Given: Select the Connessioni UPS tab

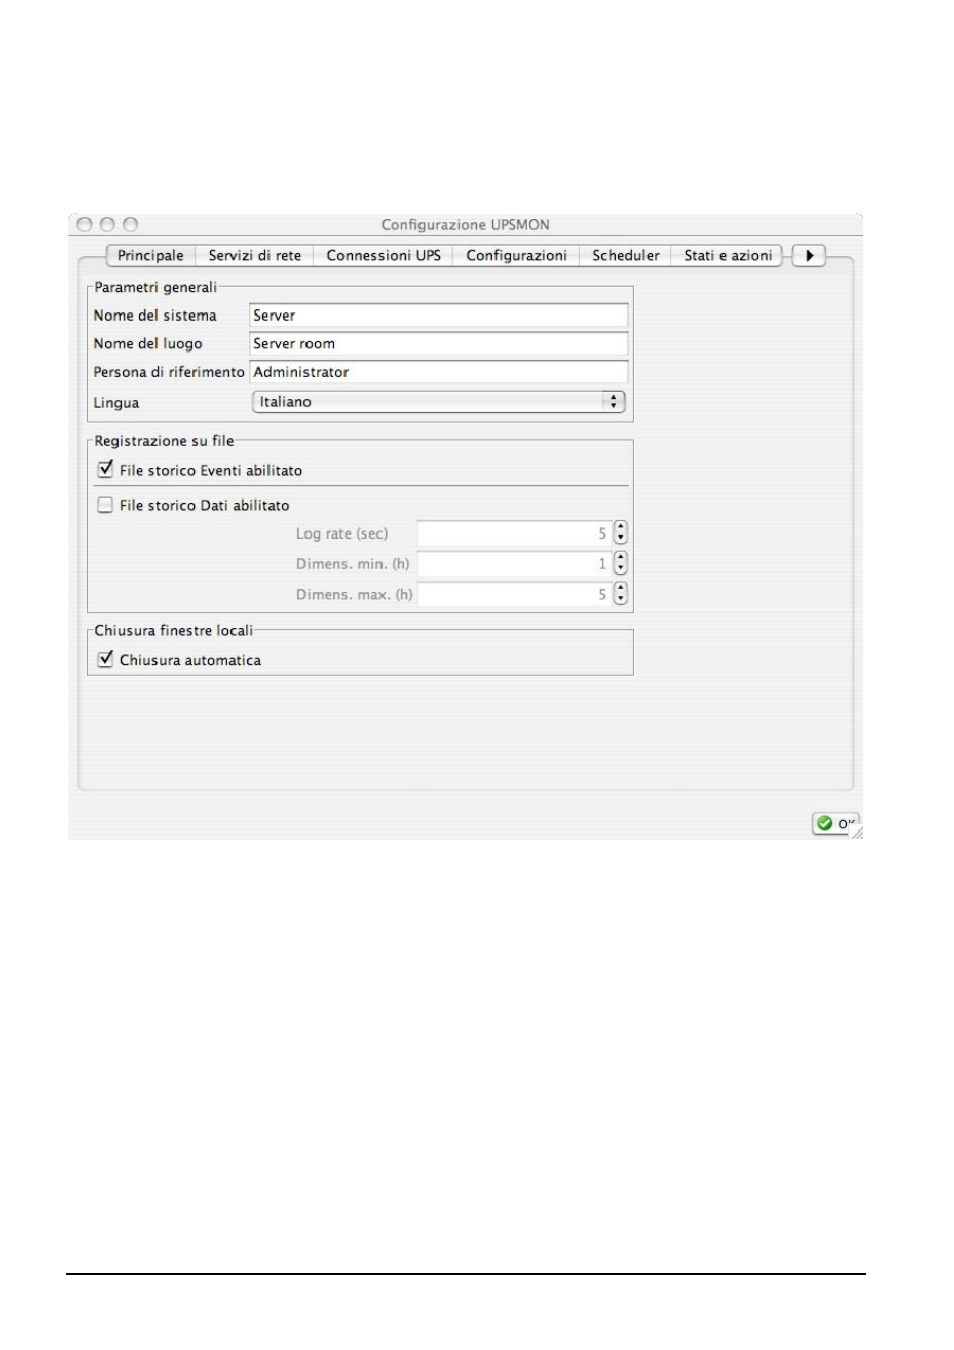Looking at the screenshot, I should (x=383, y=256).
